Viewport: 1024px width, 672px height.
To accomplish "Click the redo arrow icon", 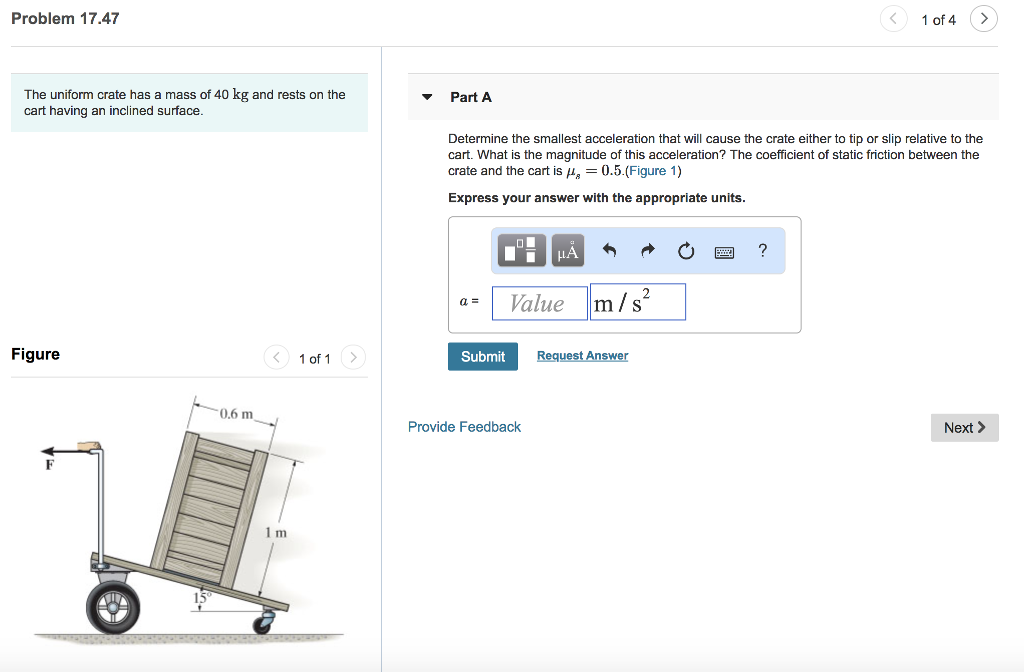I will [647, 250].
